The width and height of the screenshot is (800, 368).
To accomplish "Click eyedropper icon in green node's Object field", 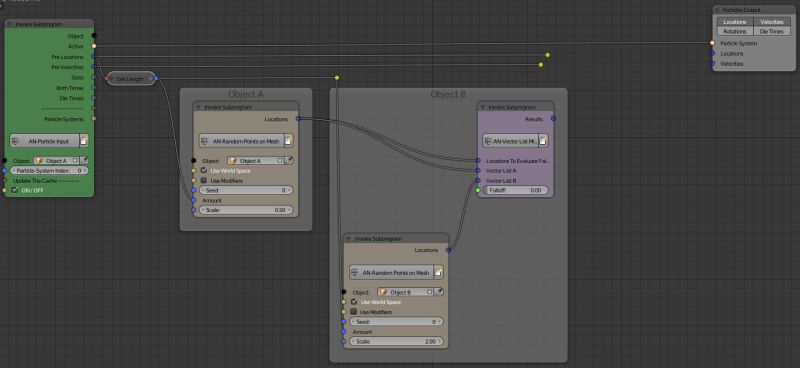I will pyautogui.click(x=85, y=160).
